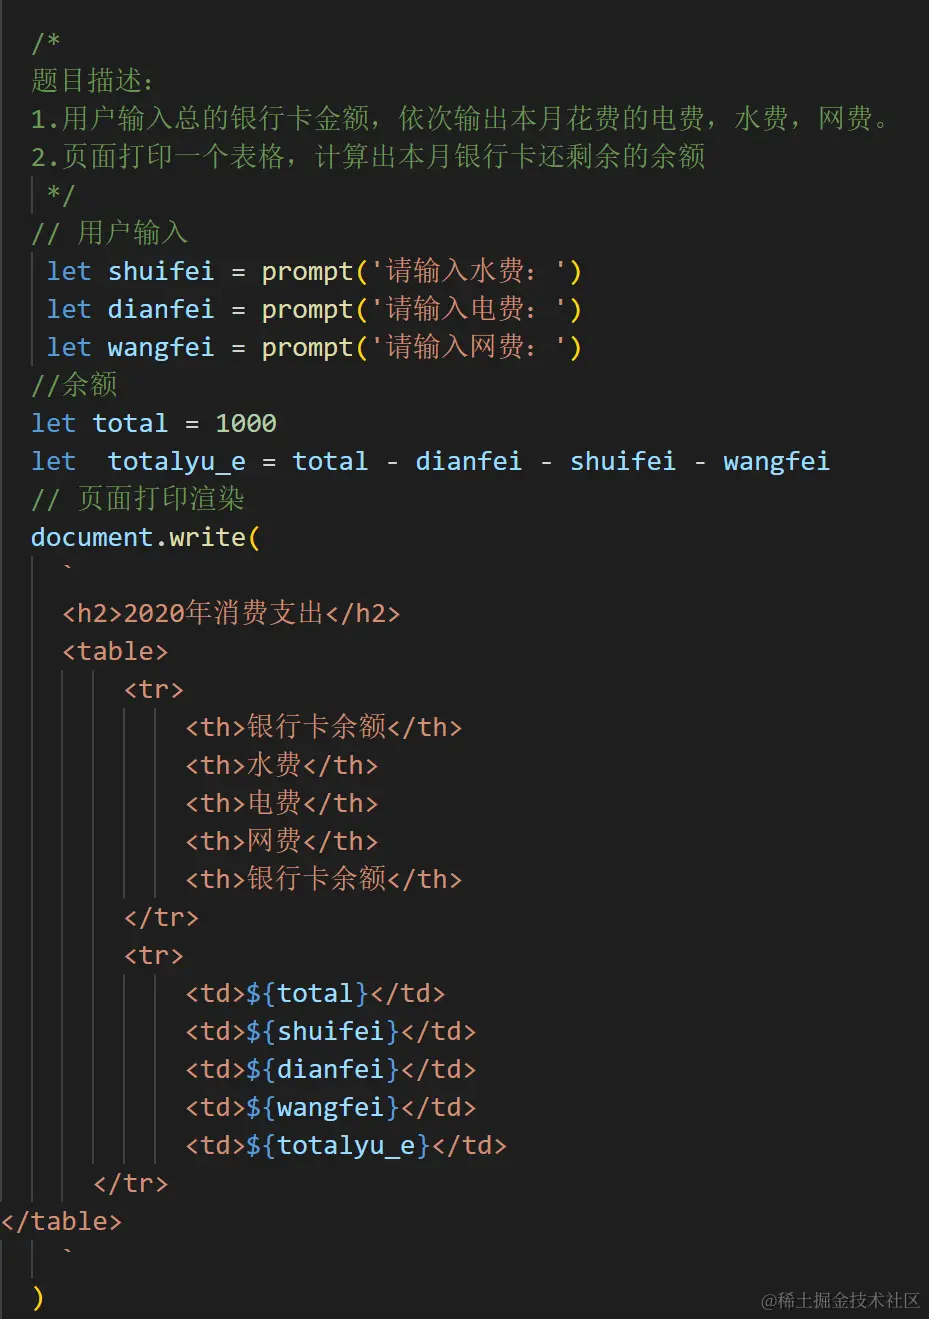Click the ${totalyu_e} td cell
This screenshot has width=929, height=1319.
(x=346, y=1145)
